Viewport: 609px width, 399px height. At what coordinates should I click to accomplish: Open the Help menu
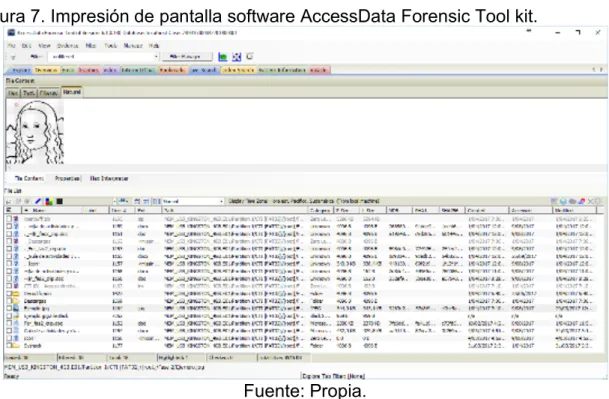(154, 46)
